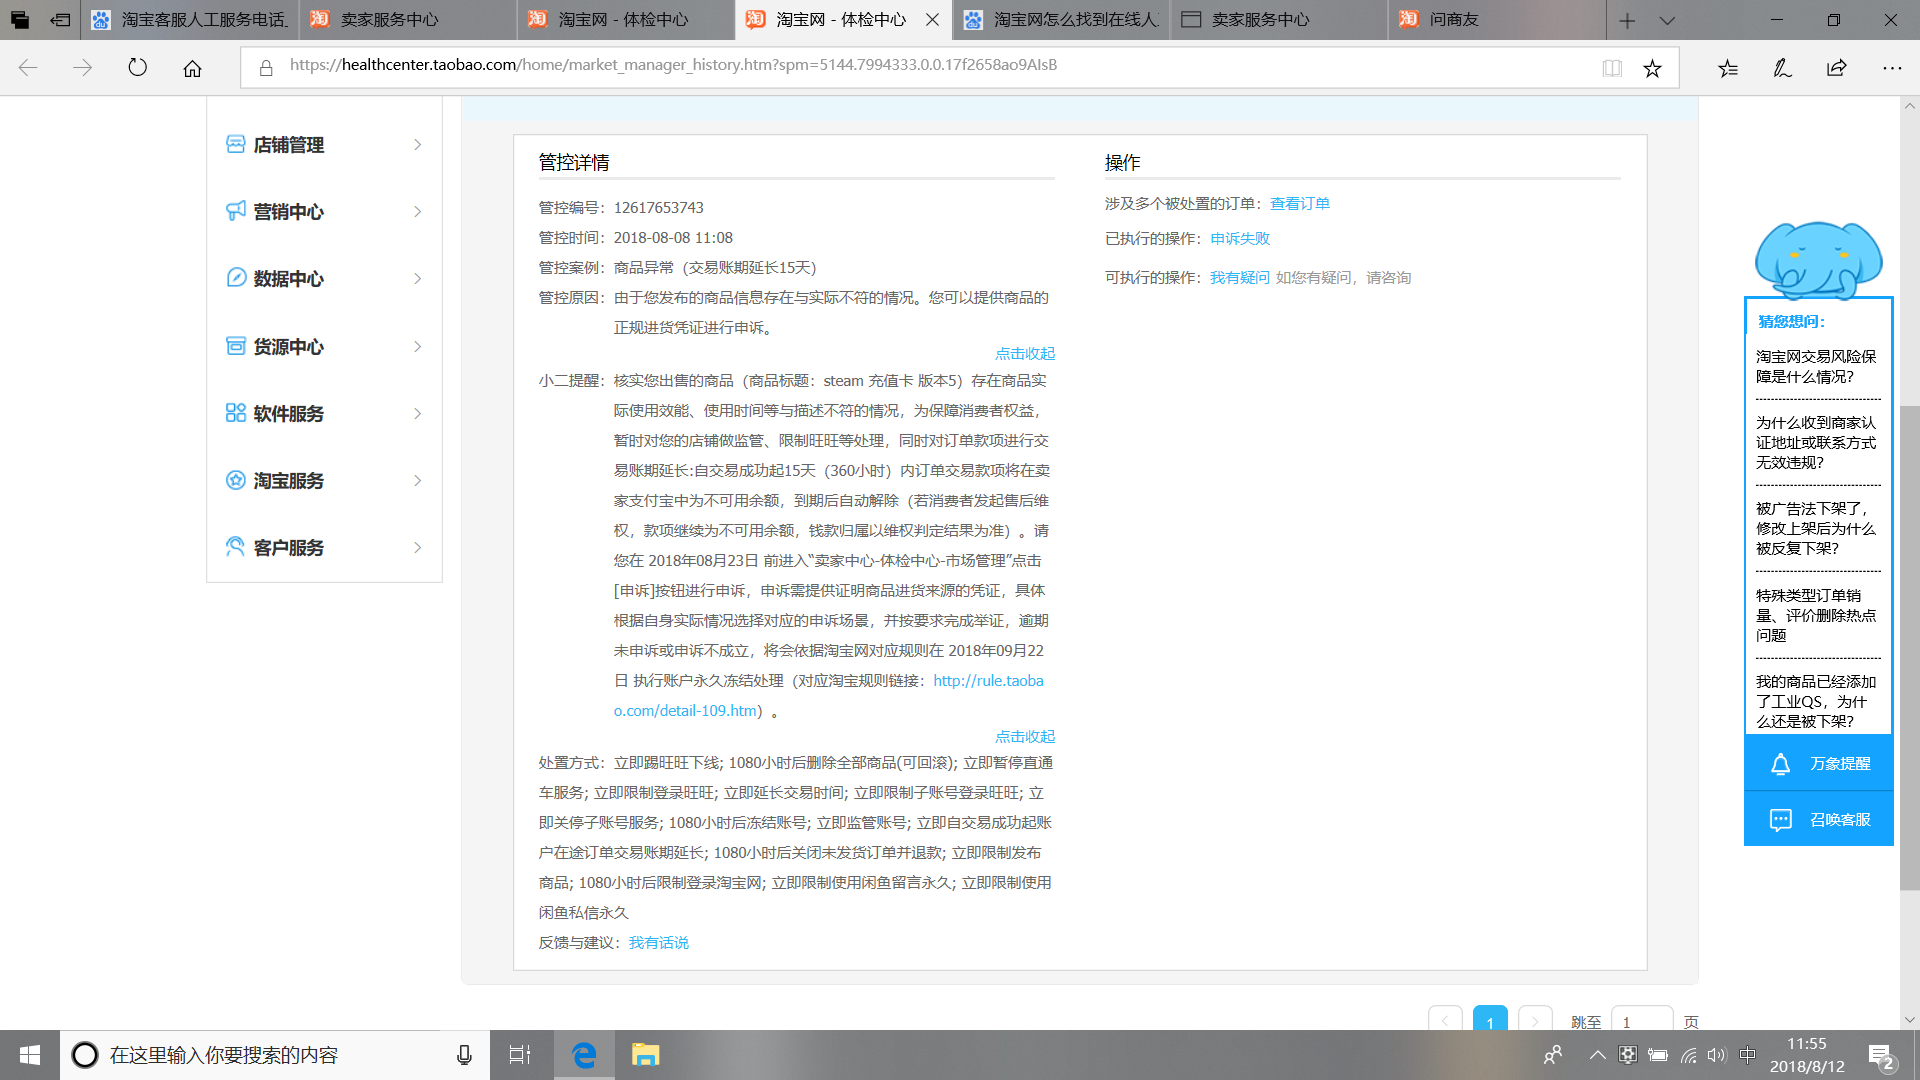
Task: Click 我有疑问 link
Action: (1240, 277)
